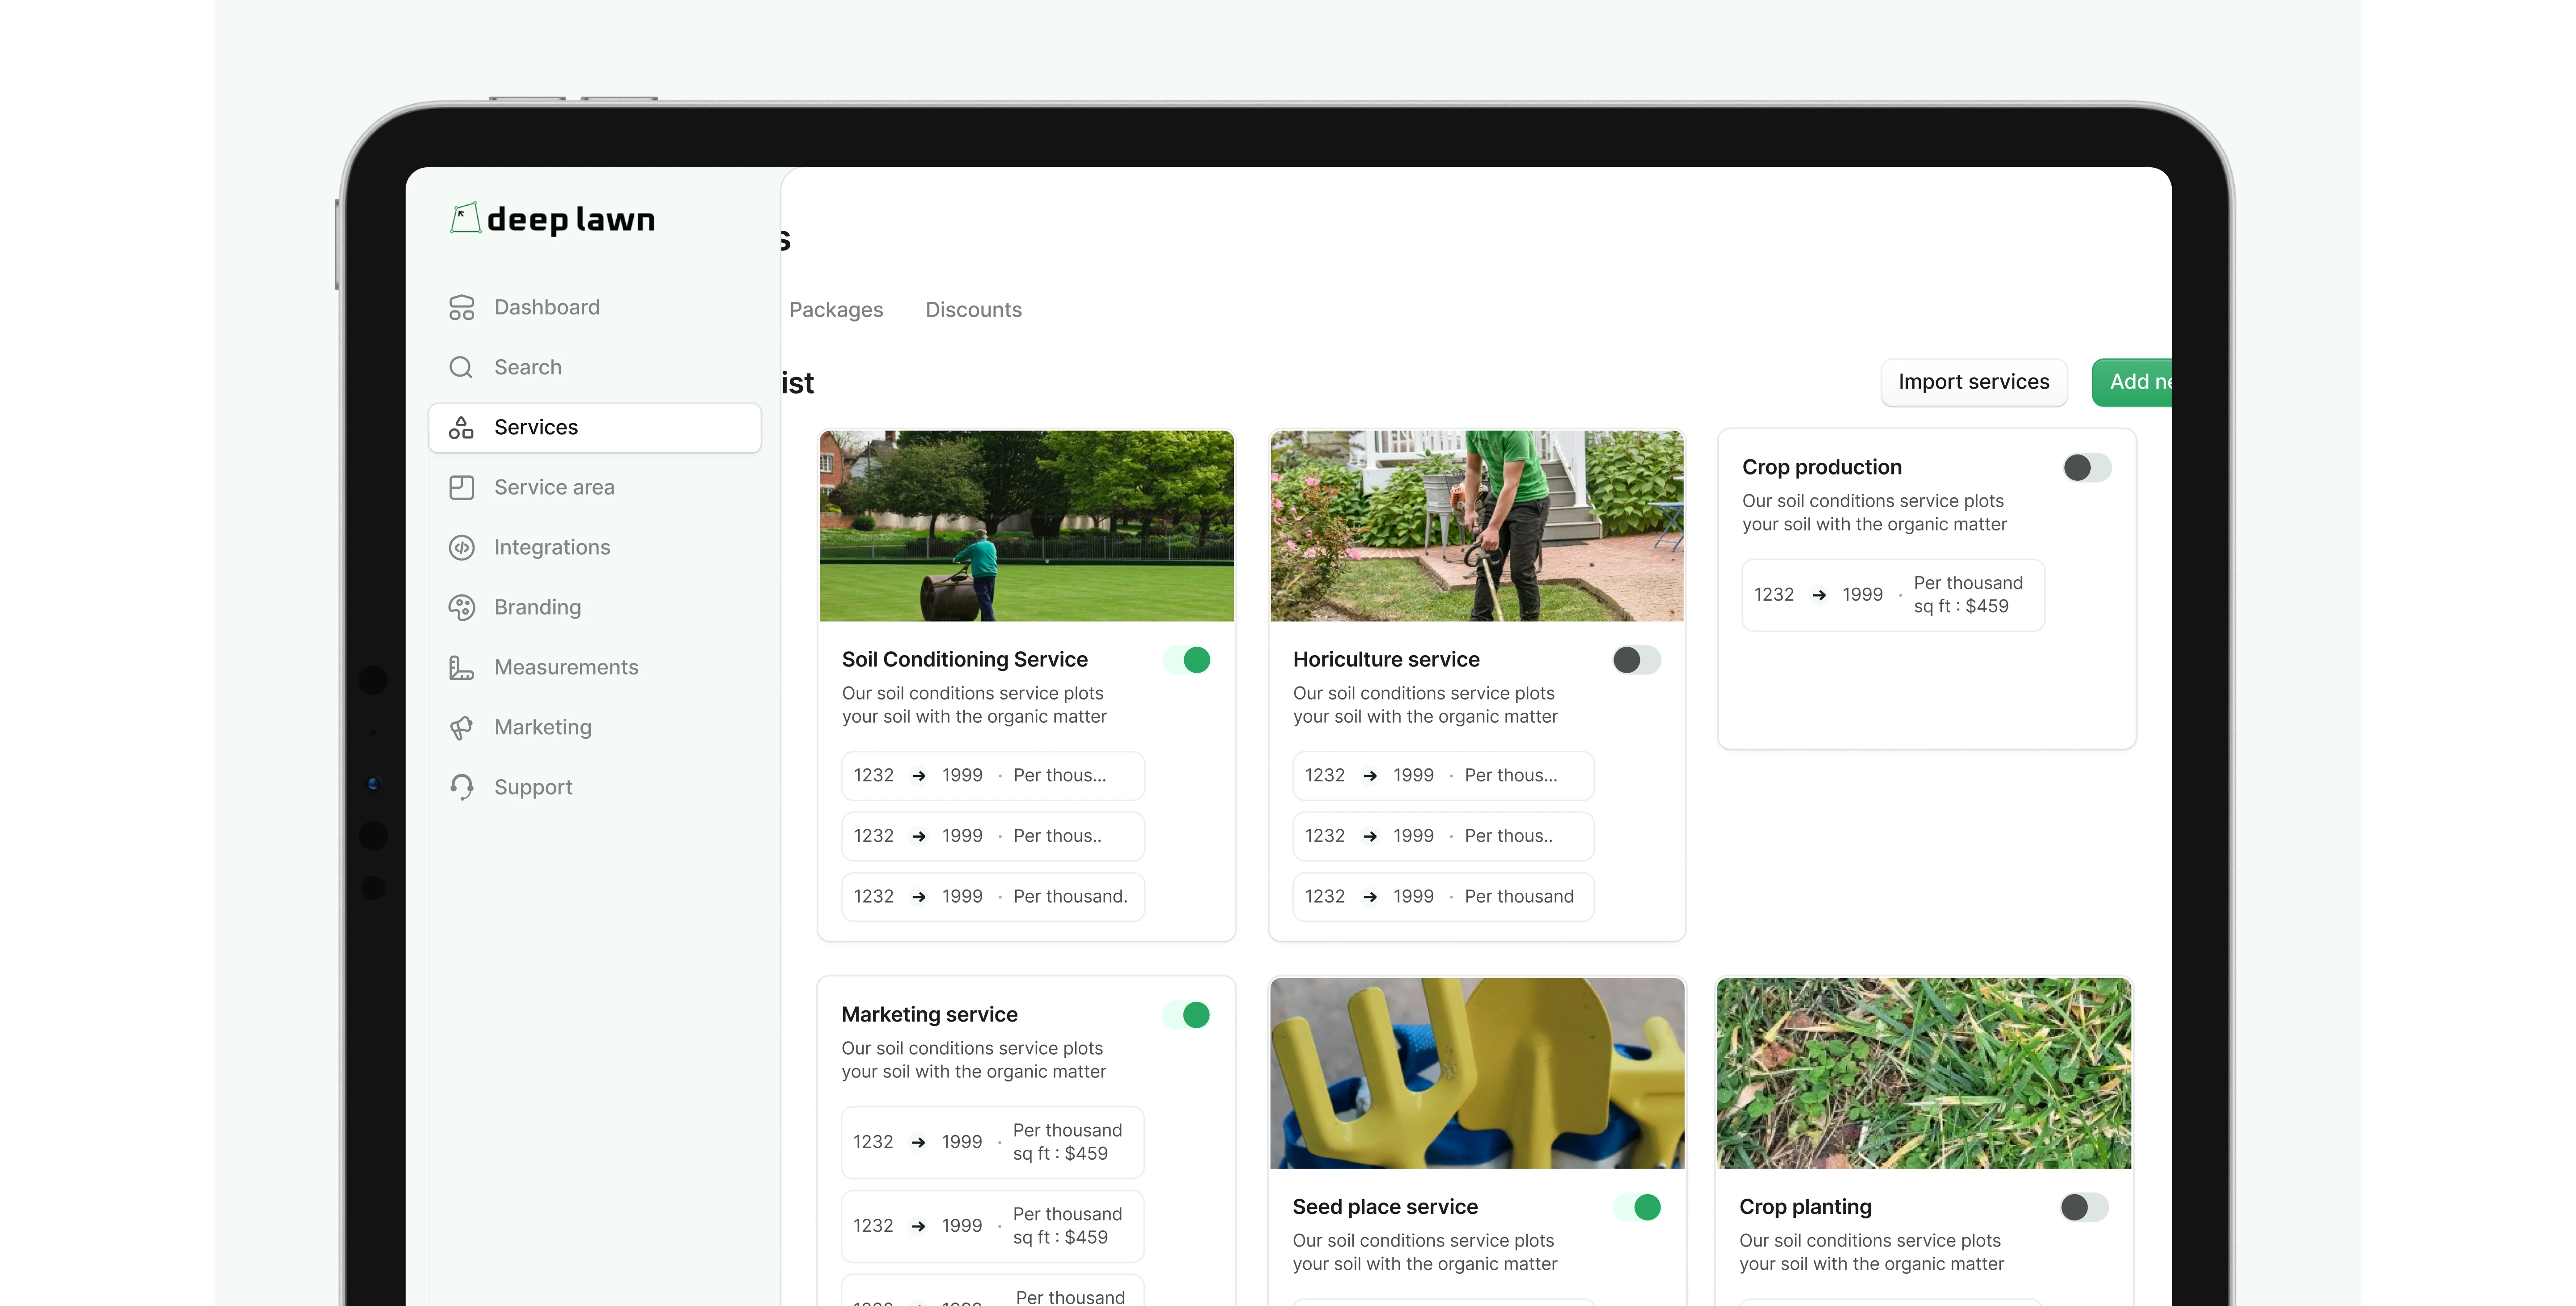The width and height of the screenshot is (2576, 1306).
Task: Select Marketing service second $459 pricing row
Action: point(993,1226)
